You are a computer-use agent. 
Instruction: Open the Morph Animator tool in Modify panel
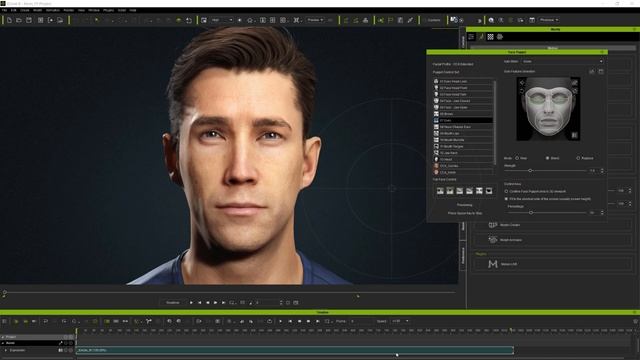pyautogui.click(x=553, y=240)
